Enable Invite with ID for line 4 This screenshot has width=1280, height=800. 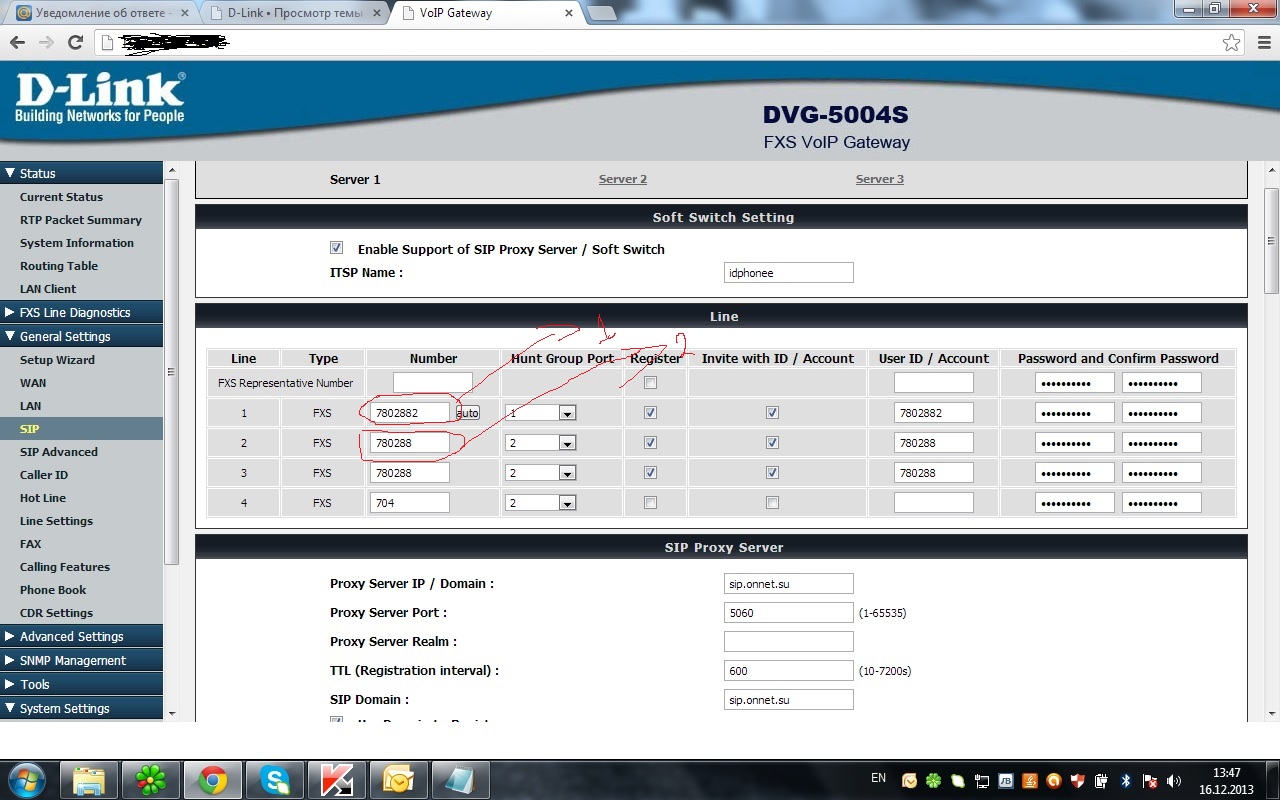click(x=772, y=502)
